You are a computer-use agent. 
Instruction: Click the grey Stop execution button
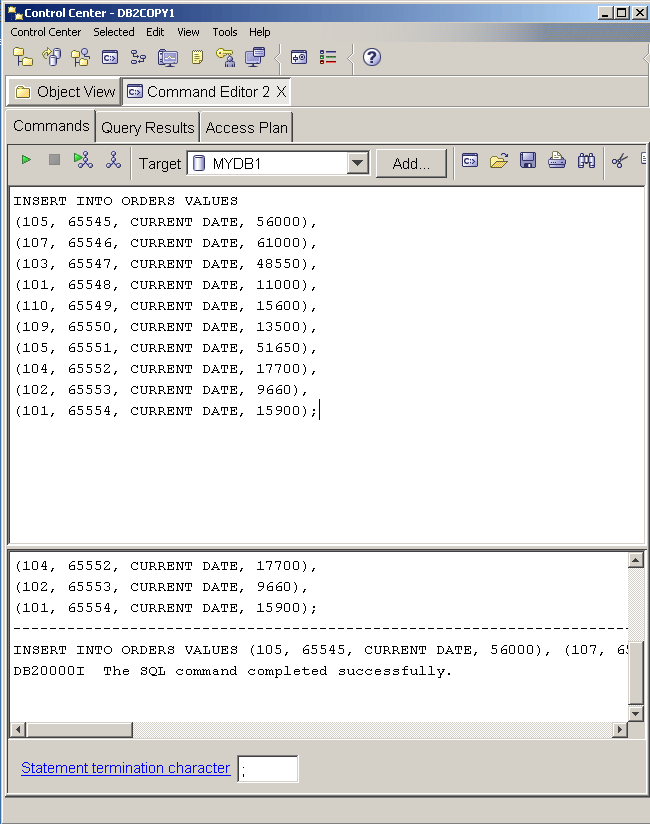(x=54, y=160)
